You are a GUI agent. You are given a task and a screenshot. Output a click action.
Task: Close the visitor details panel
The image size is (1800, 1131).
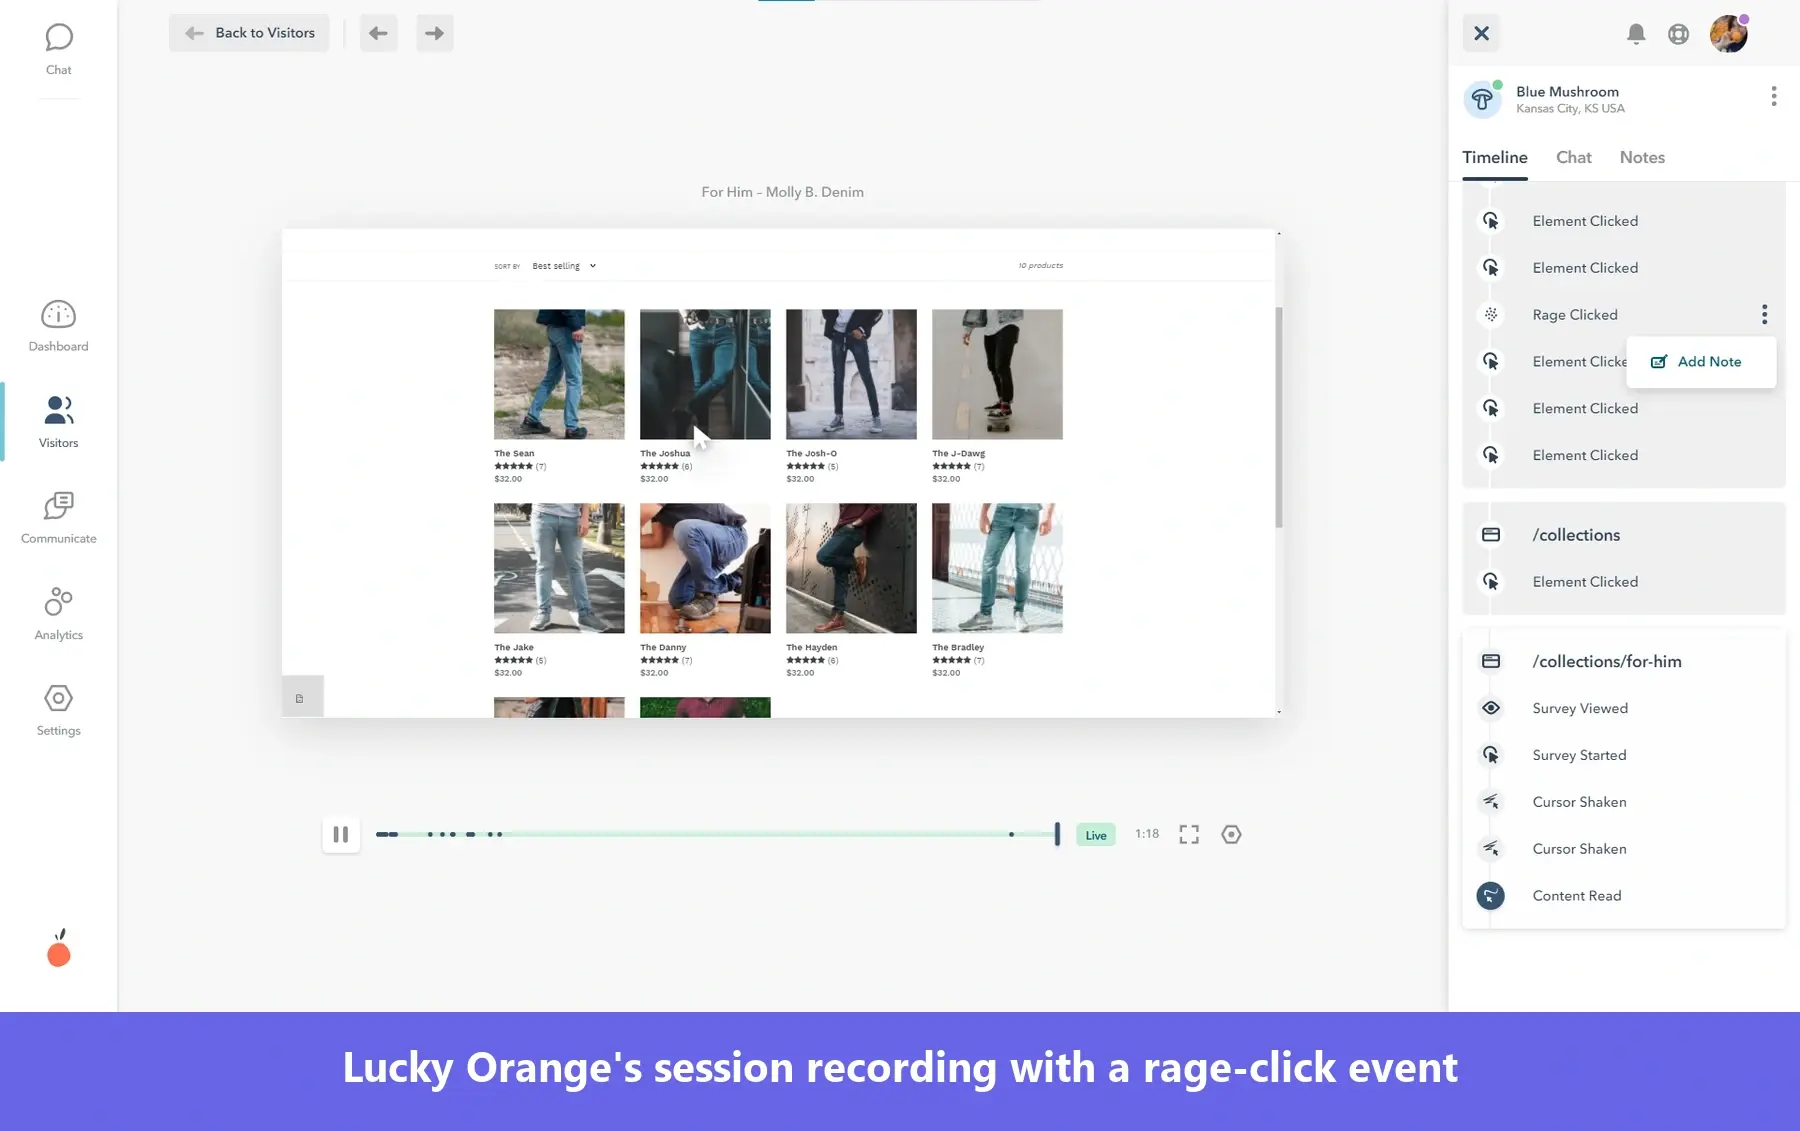click(1481, 33)
